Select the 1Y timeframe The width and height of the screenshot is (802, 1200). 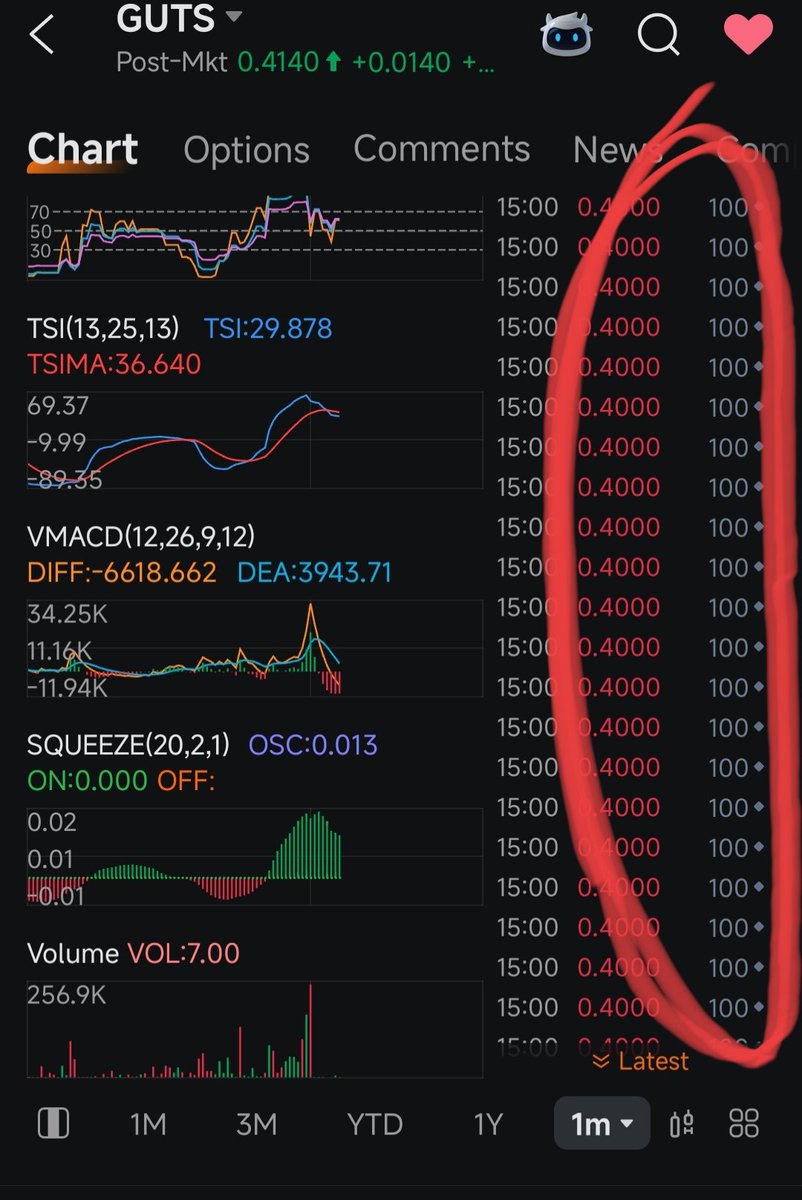pos(487,1124)
